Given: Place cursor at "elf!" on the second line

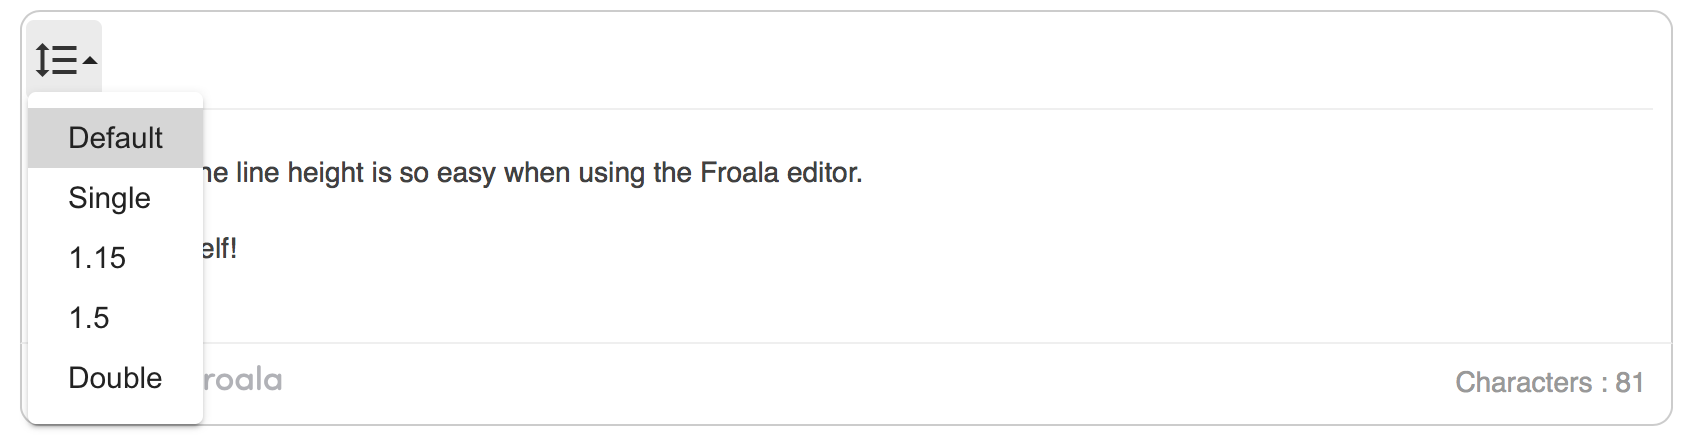Looking at the screenshot, I should point(219,248).
